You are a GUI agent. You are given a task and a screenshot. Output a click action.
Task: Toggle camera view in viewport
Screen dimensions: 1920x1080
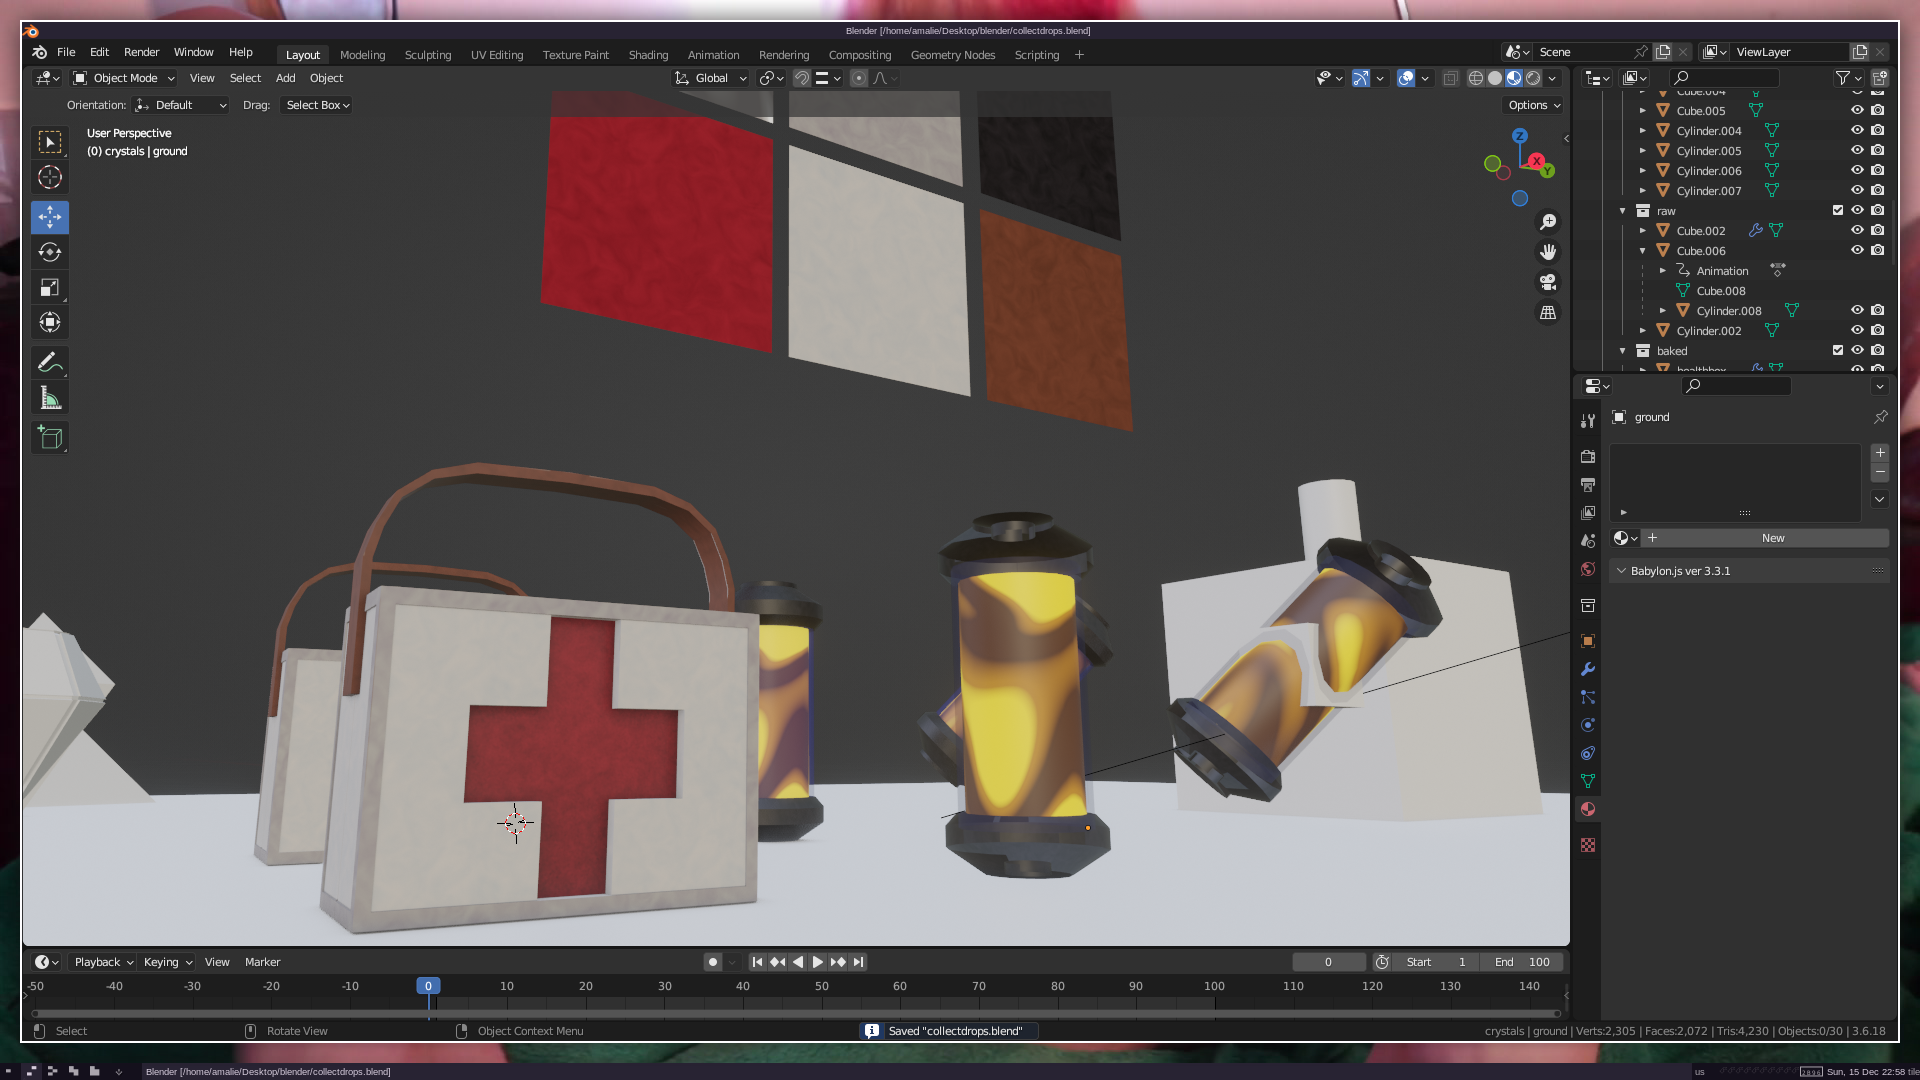pos(1548,282)
